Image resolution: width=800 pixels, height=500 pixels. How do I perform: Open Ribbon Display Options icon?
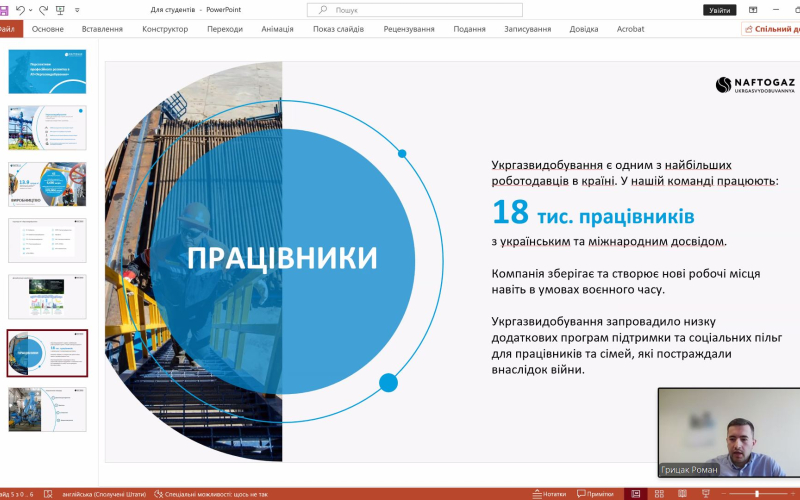coord(753,10)
